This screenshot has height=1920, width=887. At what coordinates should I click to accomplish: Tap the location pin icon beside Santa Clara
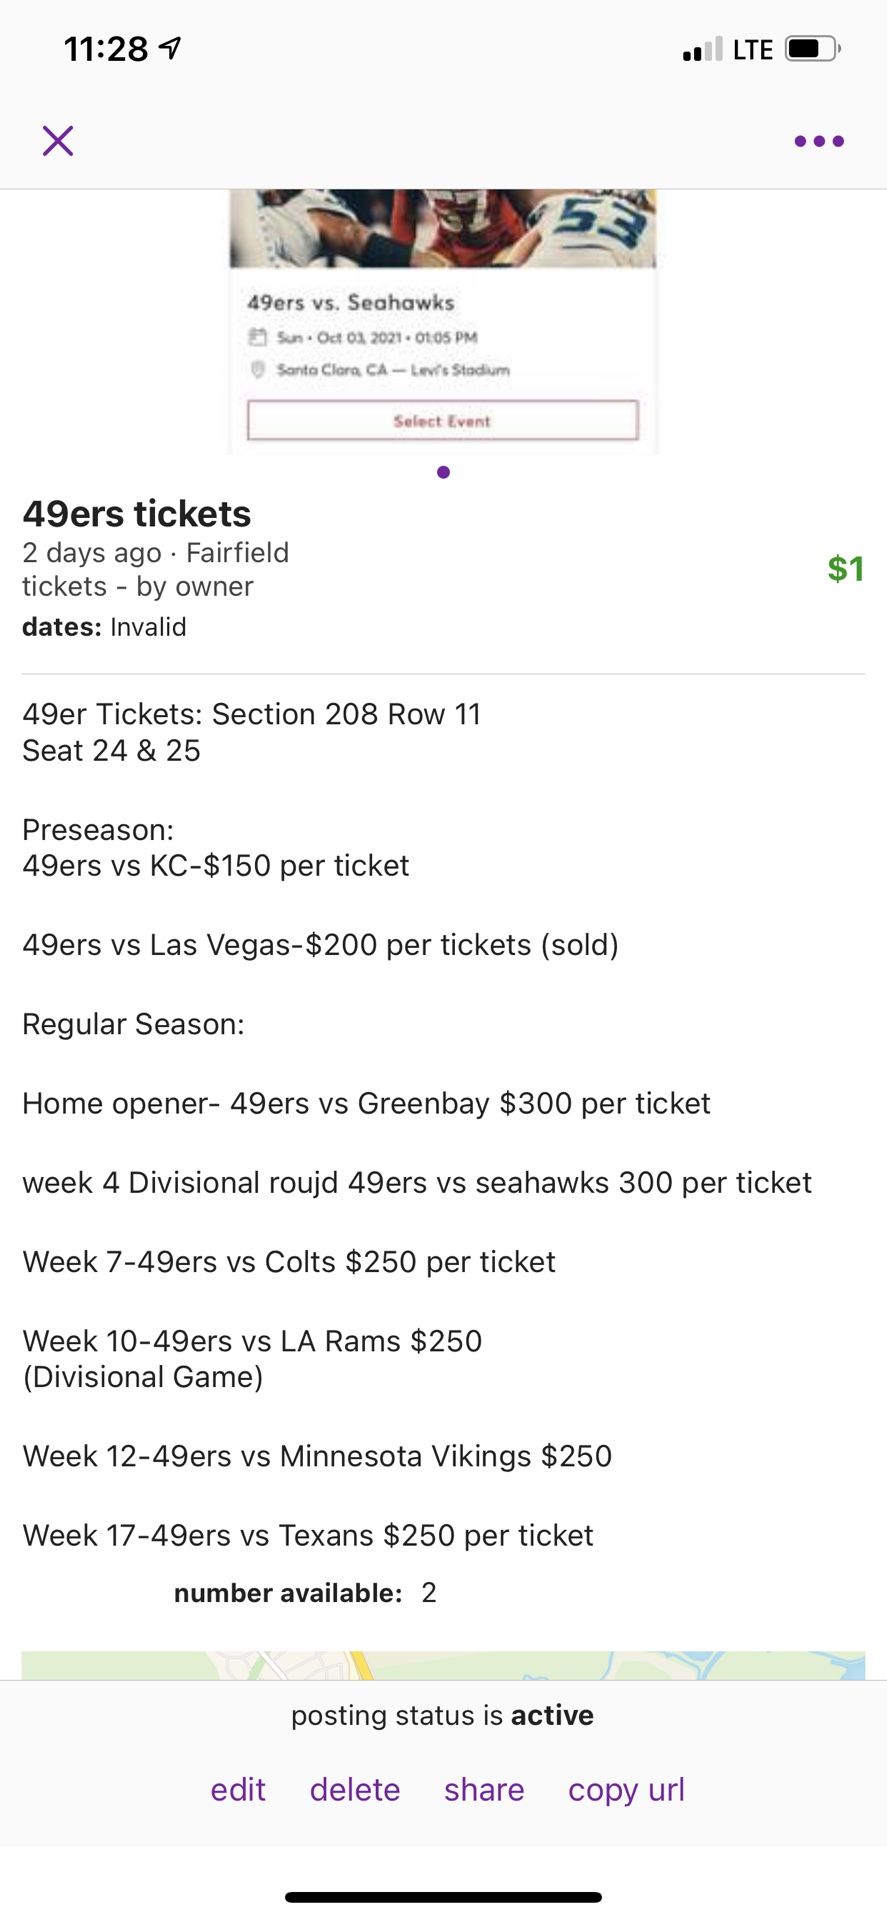pos(258,370)
